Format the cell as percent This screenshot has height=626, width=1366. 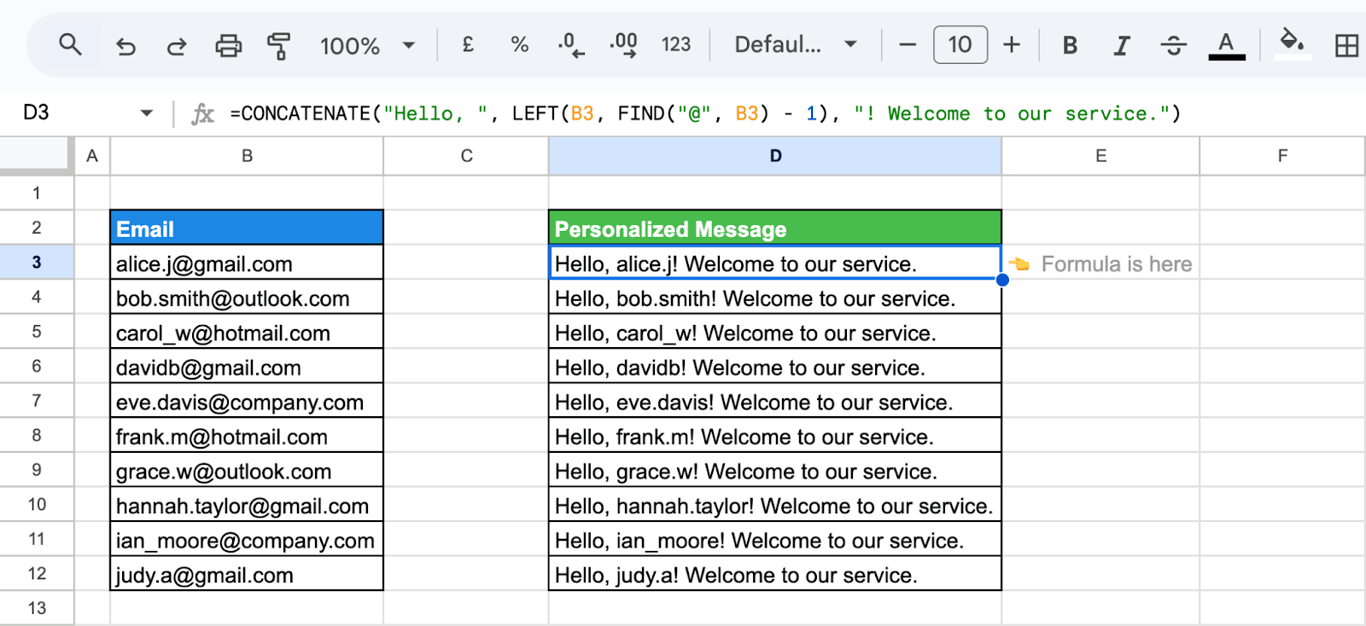tap(519, 44)
